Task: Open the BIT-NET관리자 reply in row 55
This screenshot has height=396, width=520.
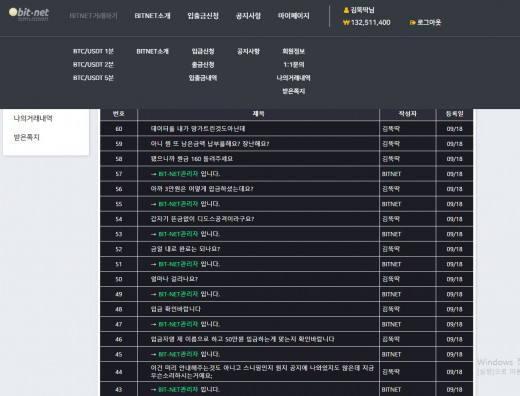Action: click(185, 204)
